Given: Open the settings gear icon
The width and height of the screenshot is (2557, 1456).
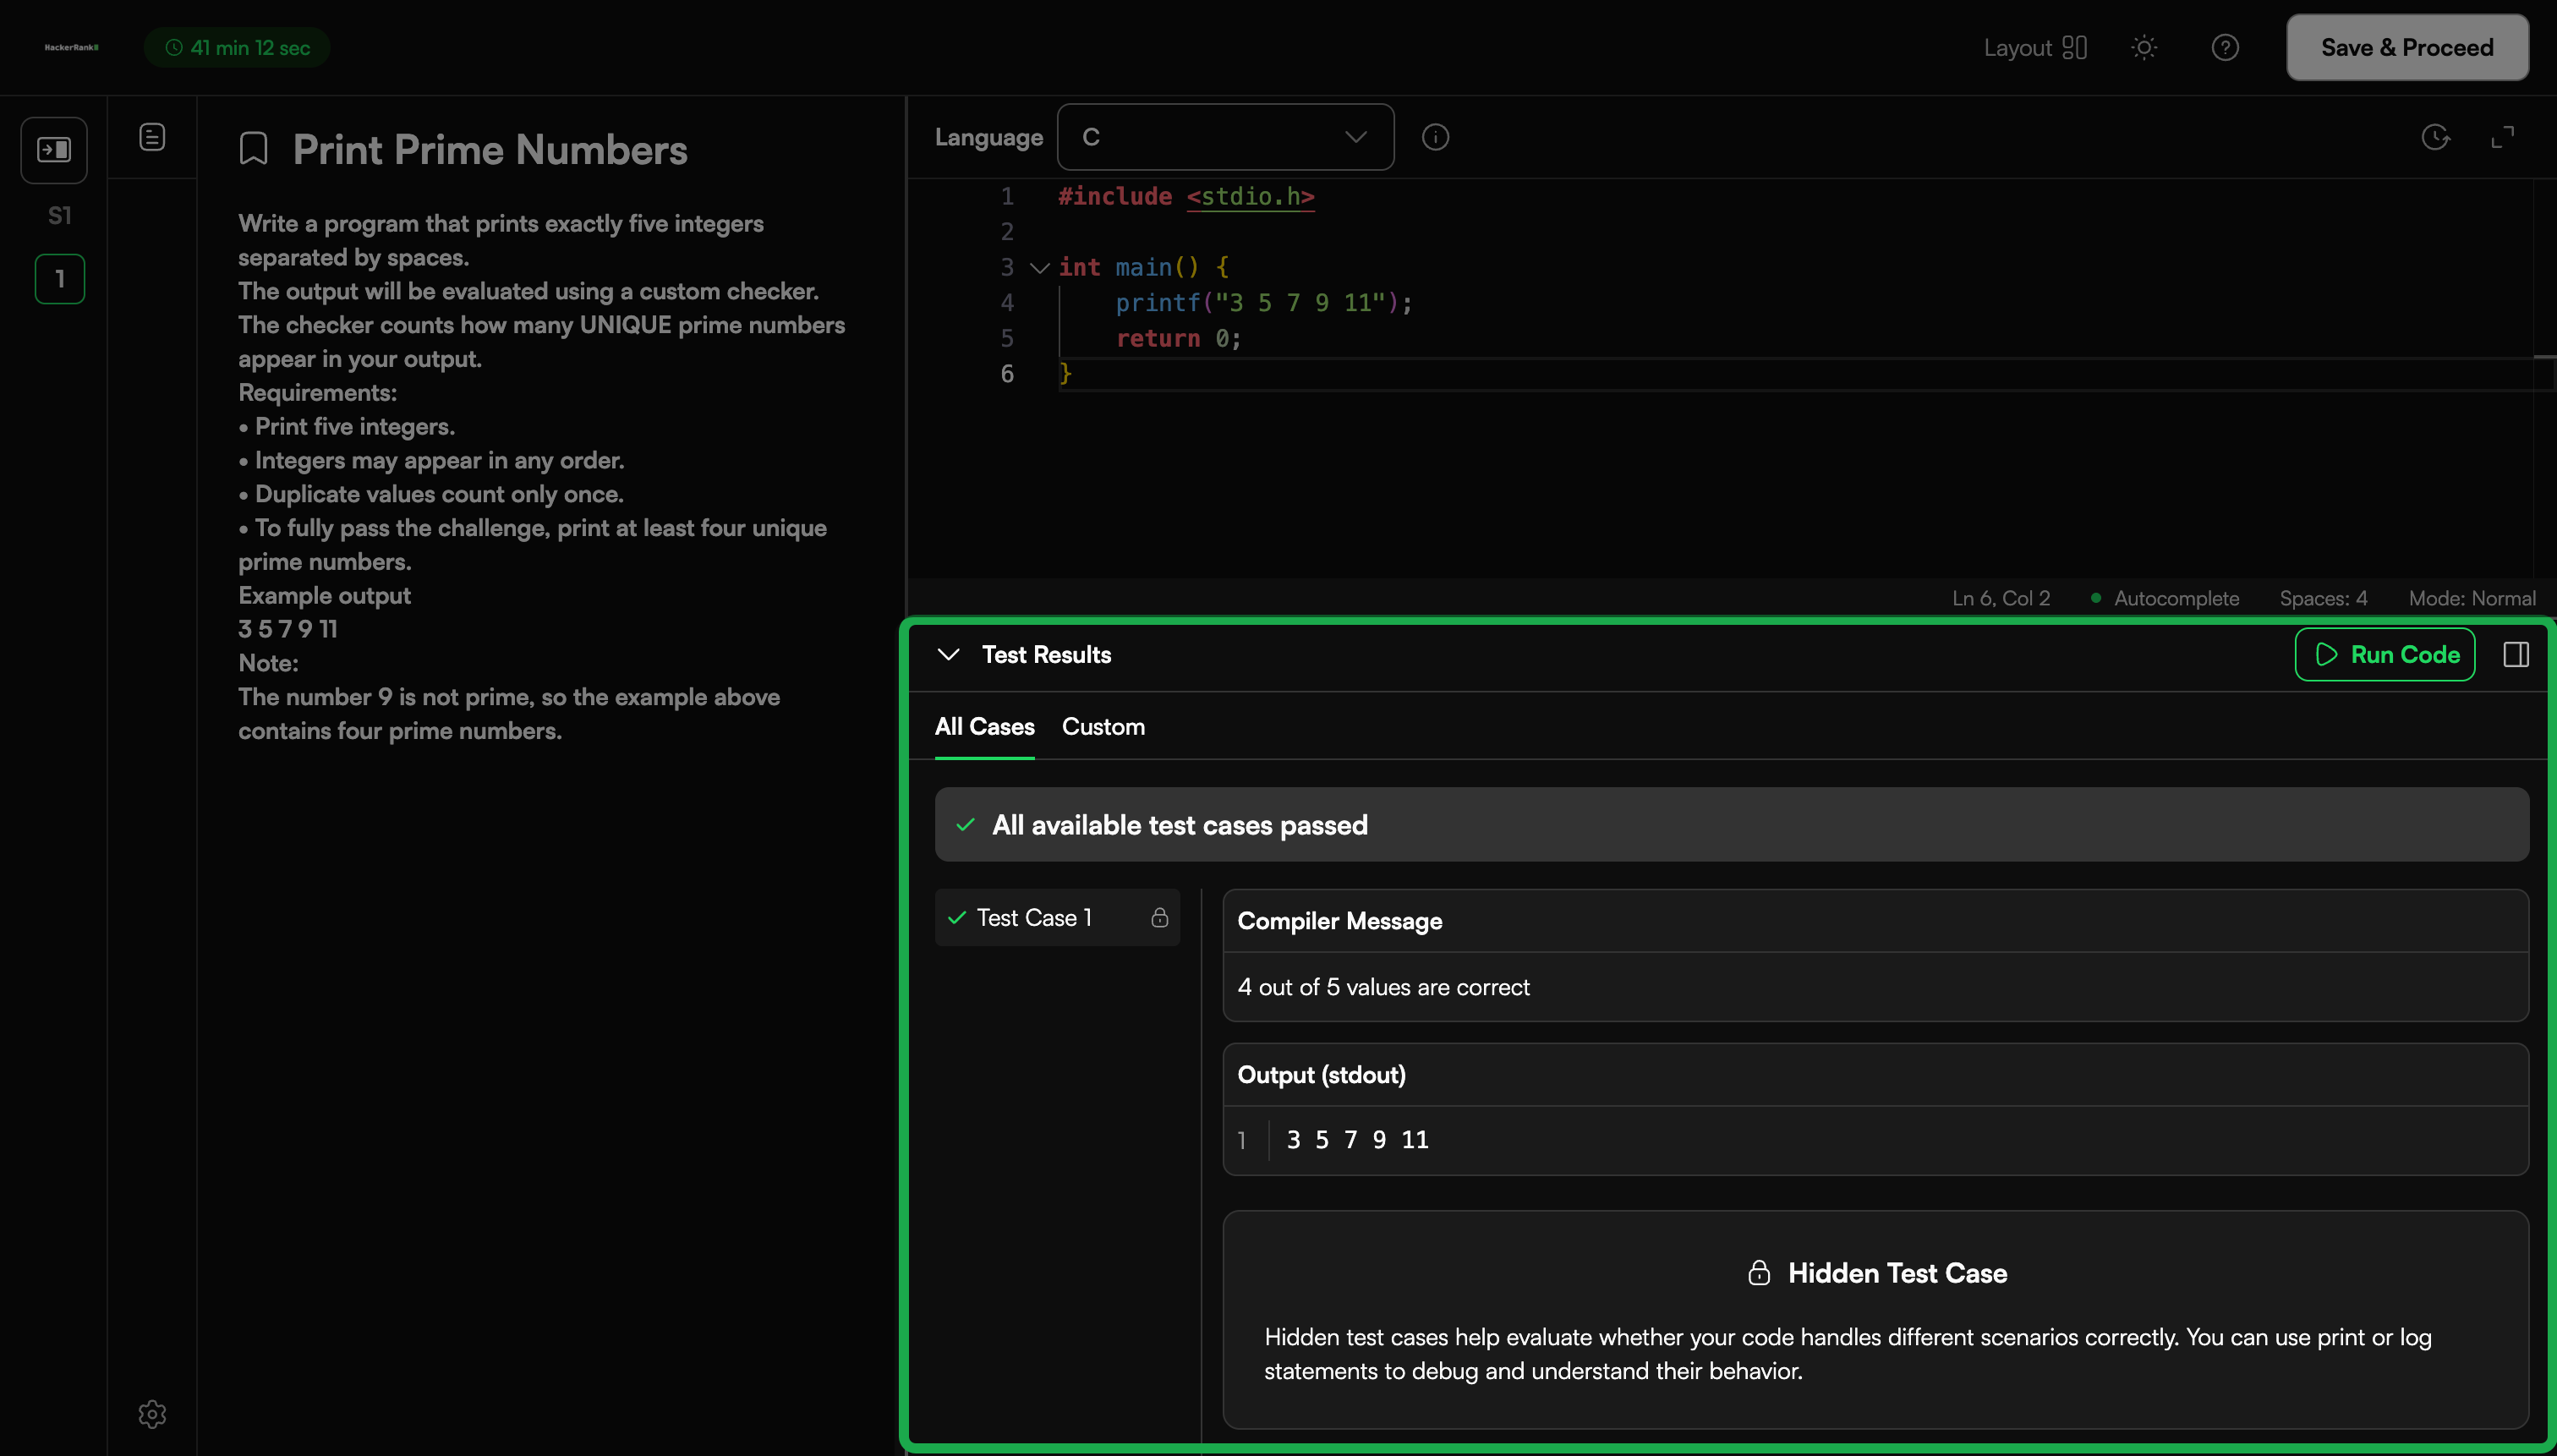Looking at the screenshot, I should tap(152, 1413).
